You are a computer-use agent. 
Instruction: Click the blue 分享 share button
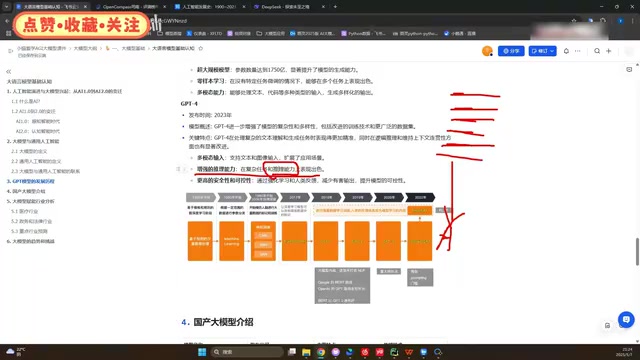click(511, 51)
